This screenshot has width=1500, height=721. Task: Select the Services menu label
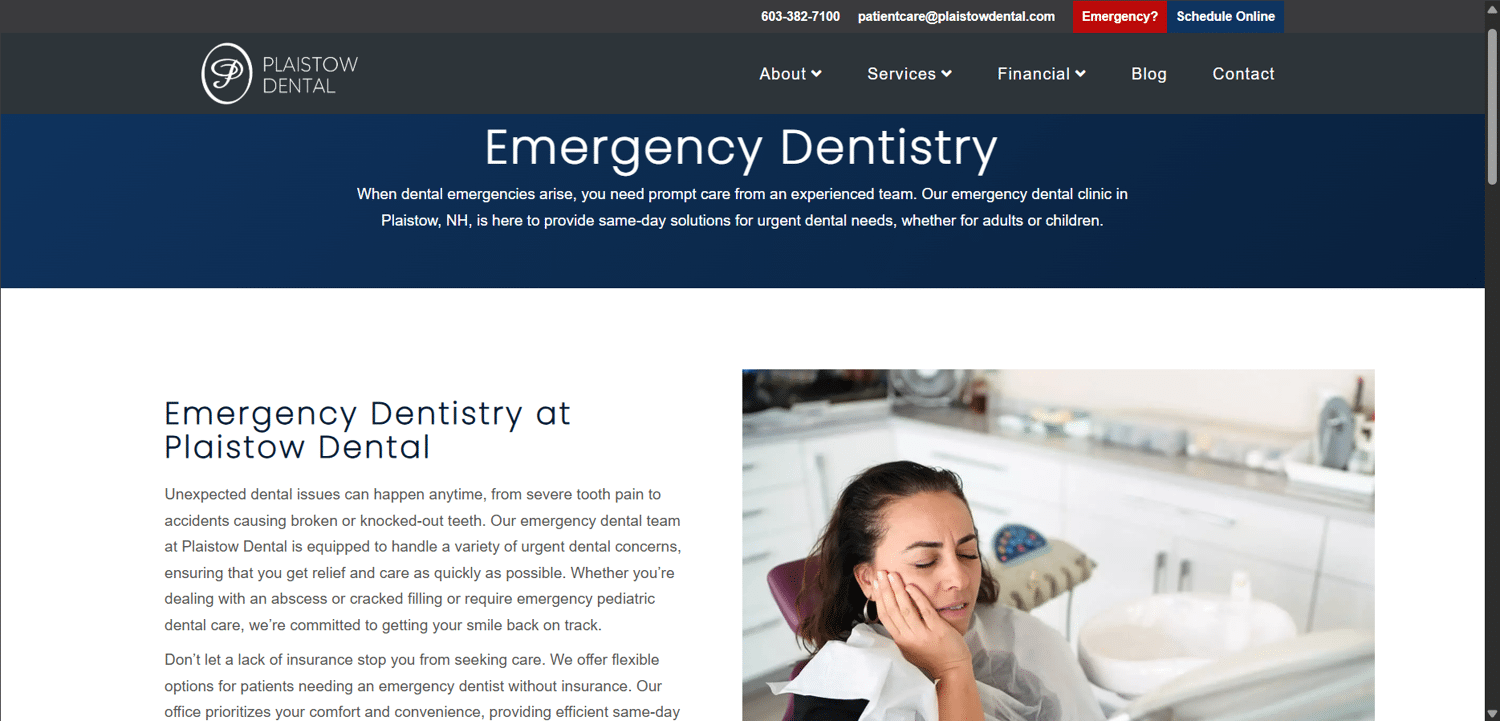(x=901, y=74)
